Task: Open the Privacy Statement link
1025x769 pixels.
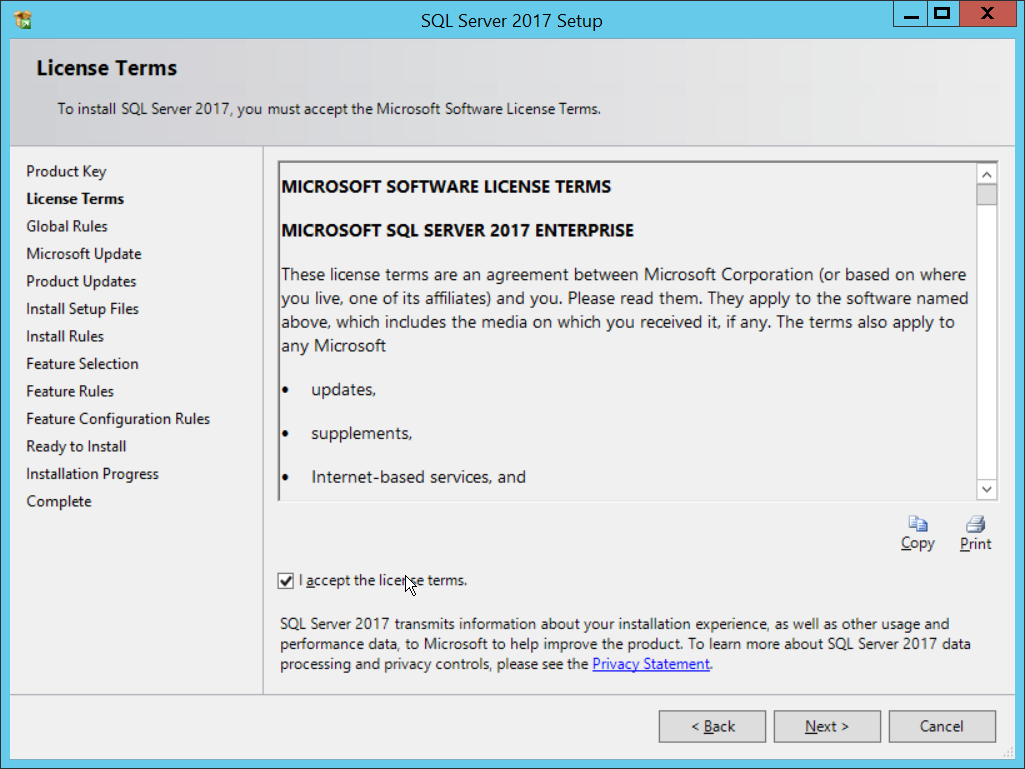Action: point(651,664)
